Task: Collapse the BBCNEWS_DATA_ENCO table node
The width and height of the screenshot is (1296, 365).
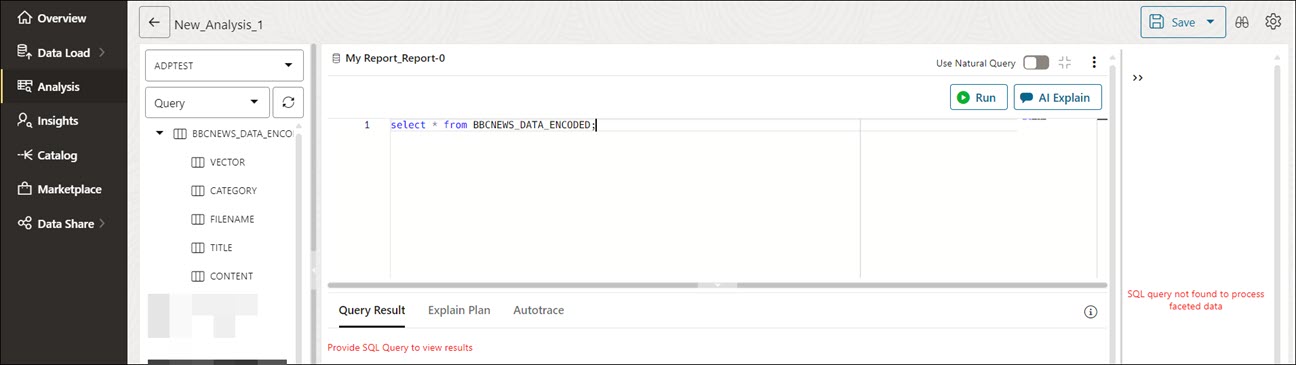Action: click(160, 133)
